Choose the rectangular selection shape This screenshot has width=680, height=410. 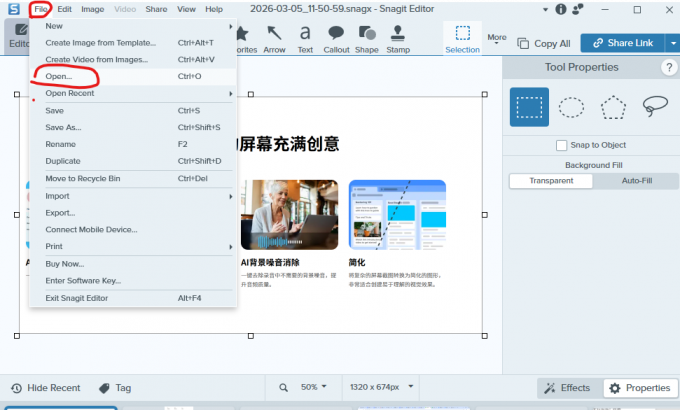click(529, 107)
